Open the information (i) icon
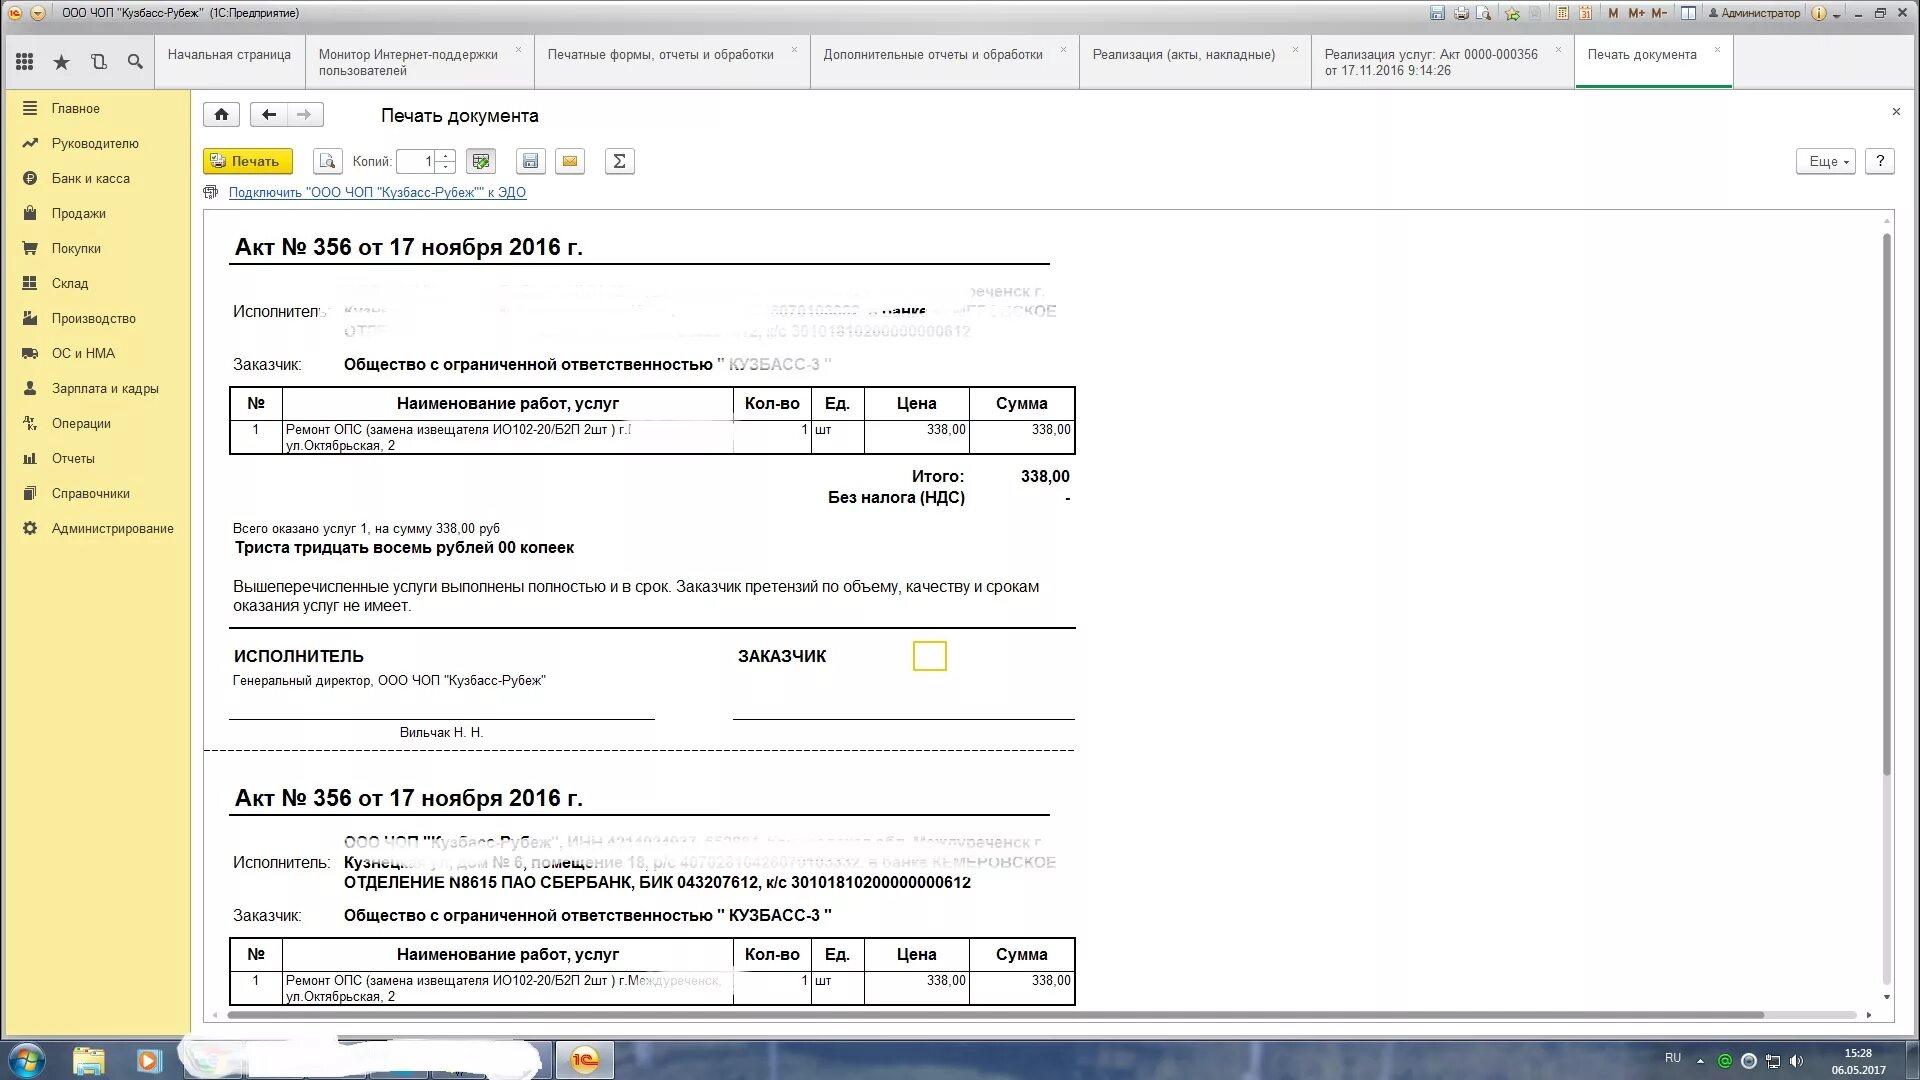The width and height of the screenshot is (1920, 1080). coord(1819,13)
